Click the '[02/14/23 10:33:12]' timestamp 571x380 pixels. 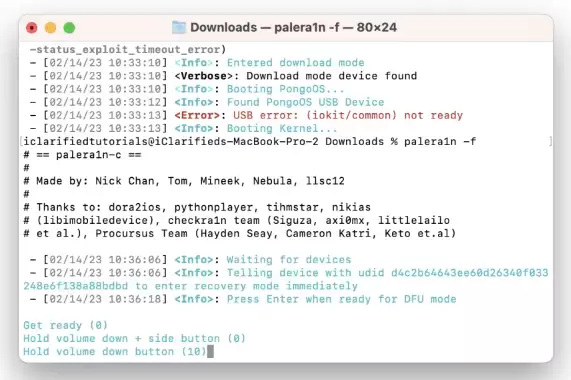click(x=105, y=102)
